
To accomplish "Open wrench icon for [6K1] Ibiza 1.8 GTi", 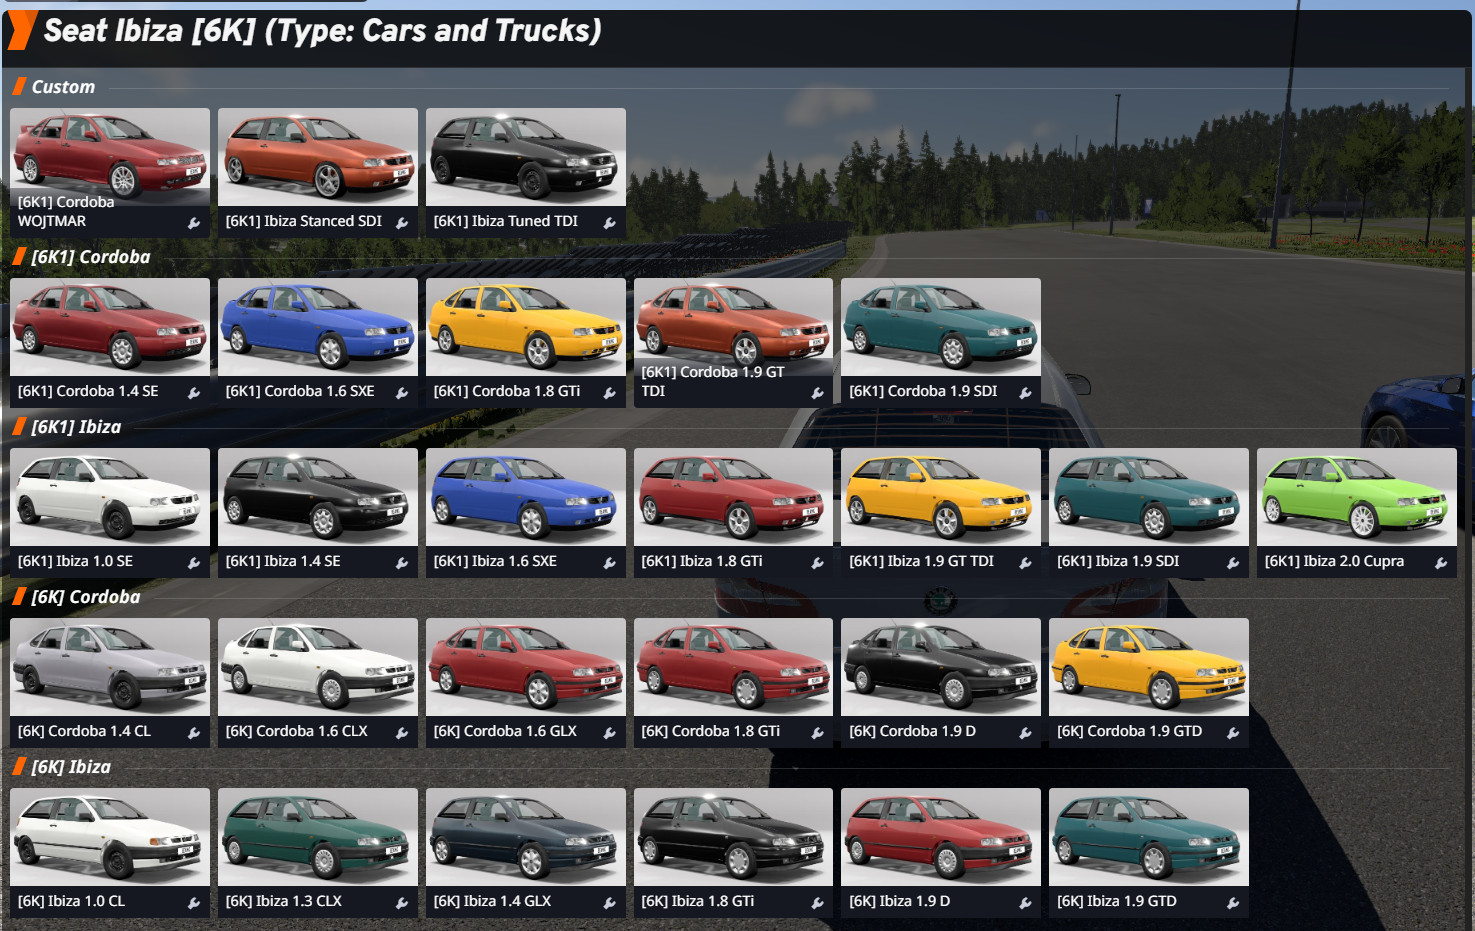I will click(x=818, y=563).
